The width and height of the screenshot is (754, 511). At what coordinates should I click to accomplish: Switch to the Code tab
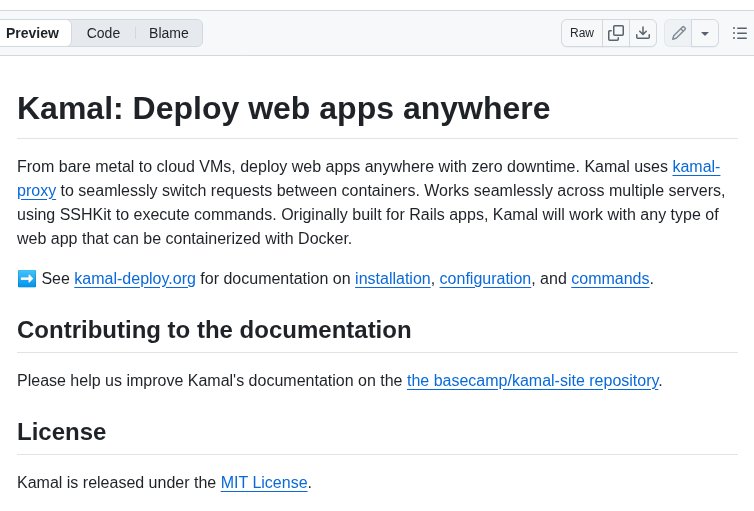pyautogui.click(x=103, y=33)
